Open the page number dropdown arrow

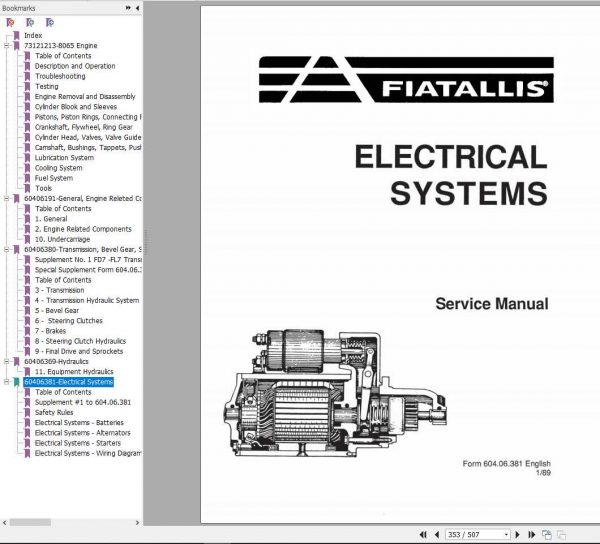coord(506,534)
